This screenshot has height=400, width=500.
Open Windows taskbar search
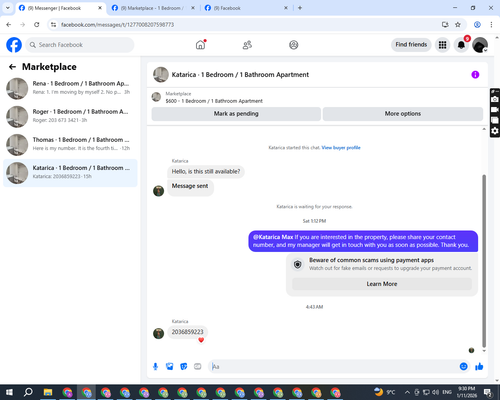coord(28,392)
